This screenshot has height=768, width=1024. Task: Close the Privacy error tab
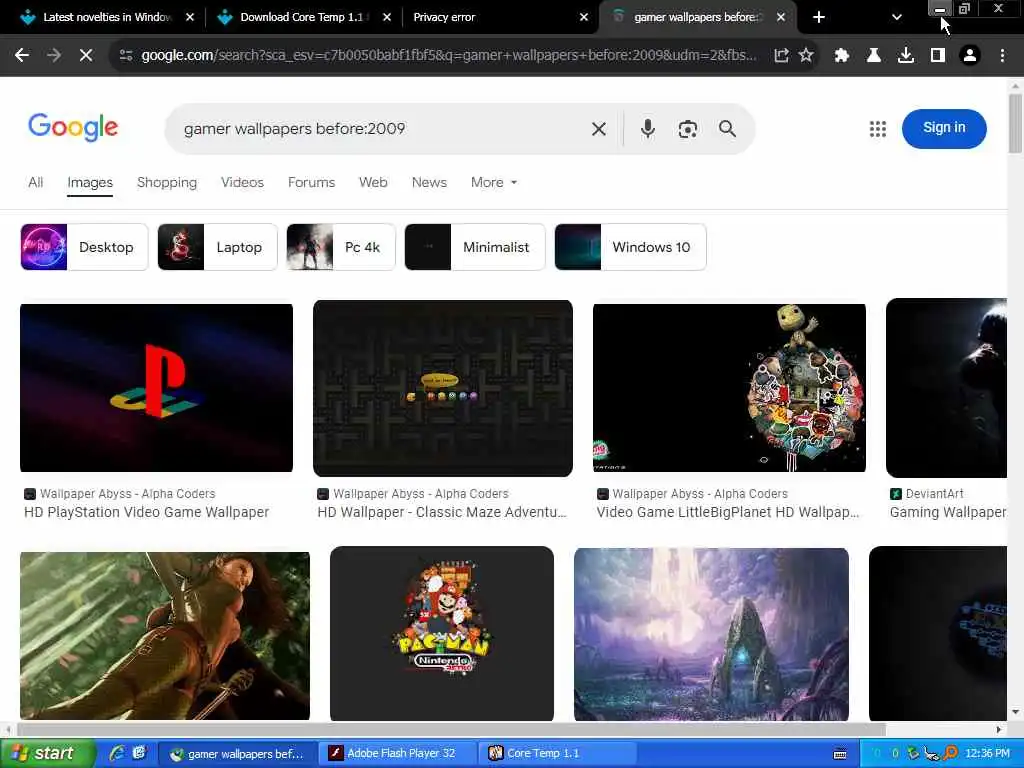584,18
